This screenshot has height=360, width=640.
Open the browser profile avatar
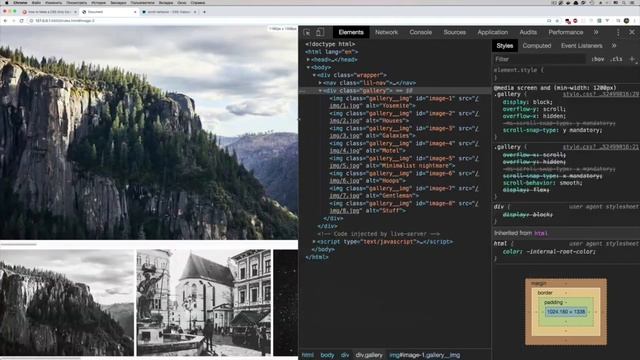coord(626,20)
